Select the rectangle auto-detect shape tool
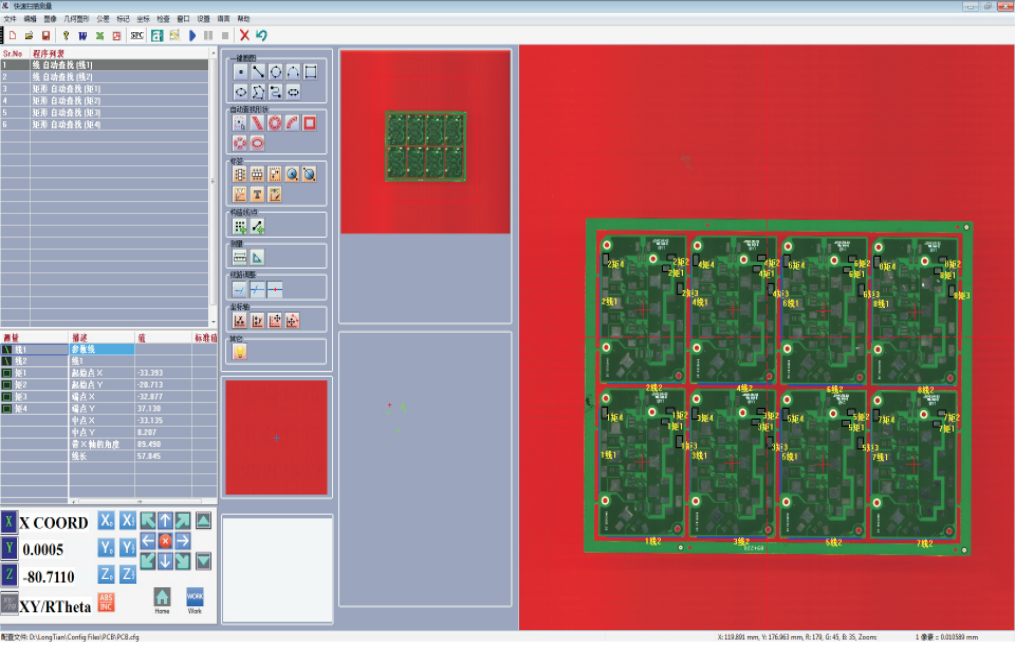The image size is (1017, 645). 310,124
